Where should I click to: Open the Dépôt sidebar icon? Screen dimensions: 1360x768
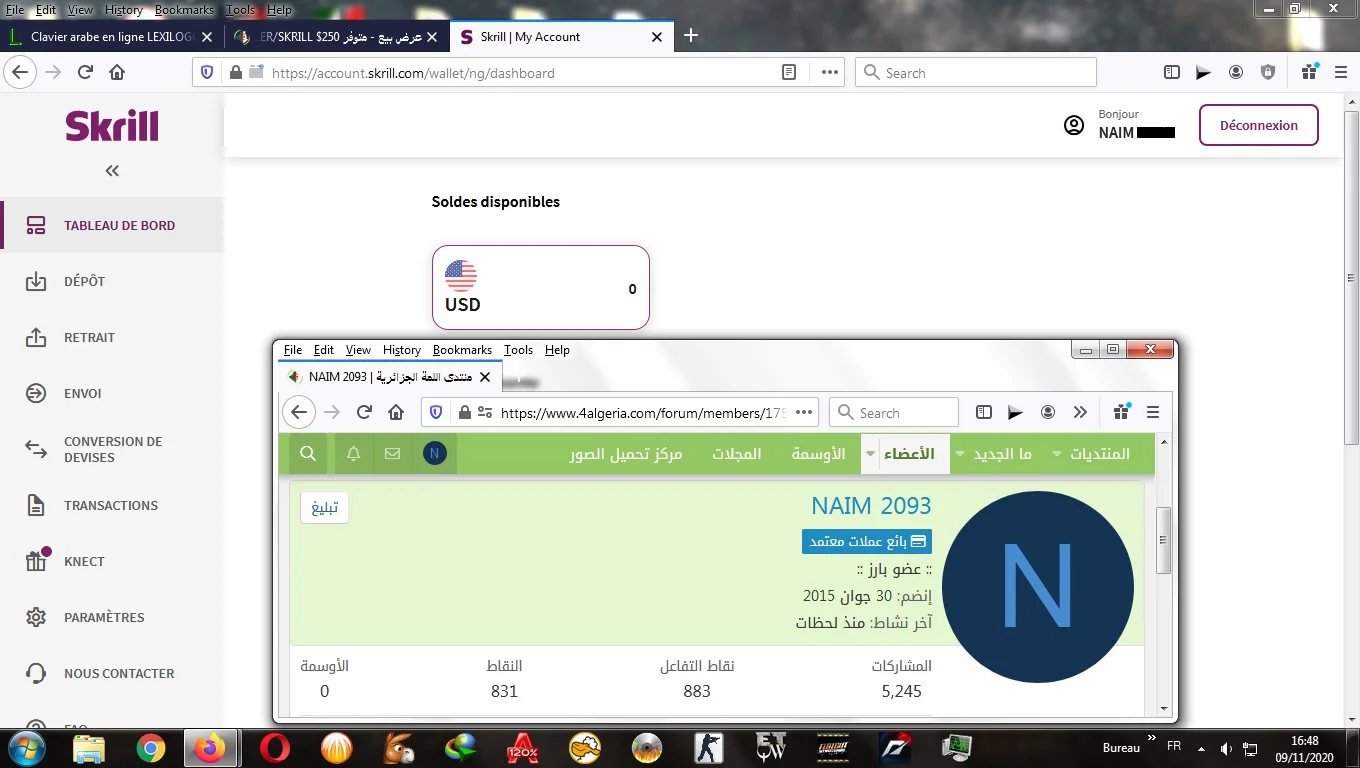(x=36, y=282)
